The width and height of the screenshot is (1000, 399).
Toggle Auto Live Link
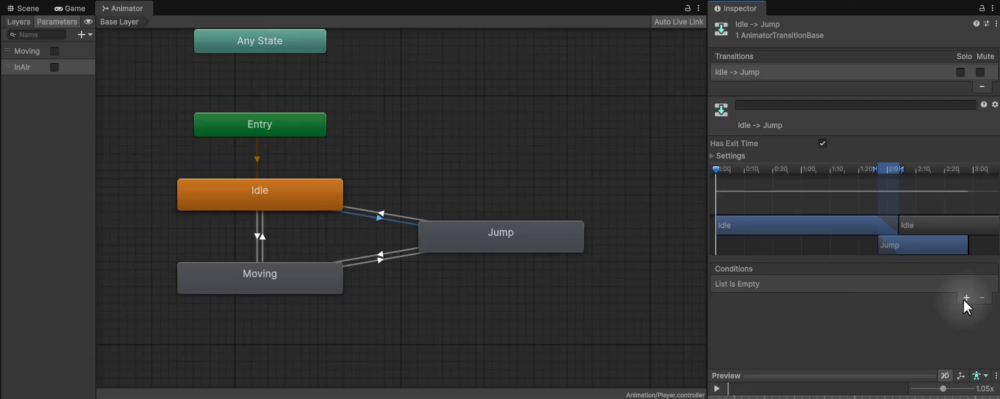pyautogui.click(x=679, y=22)
